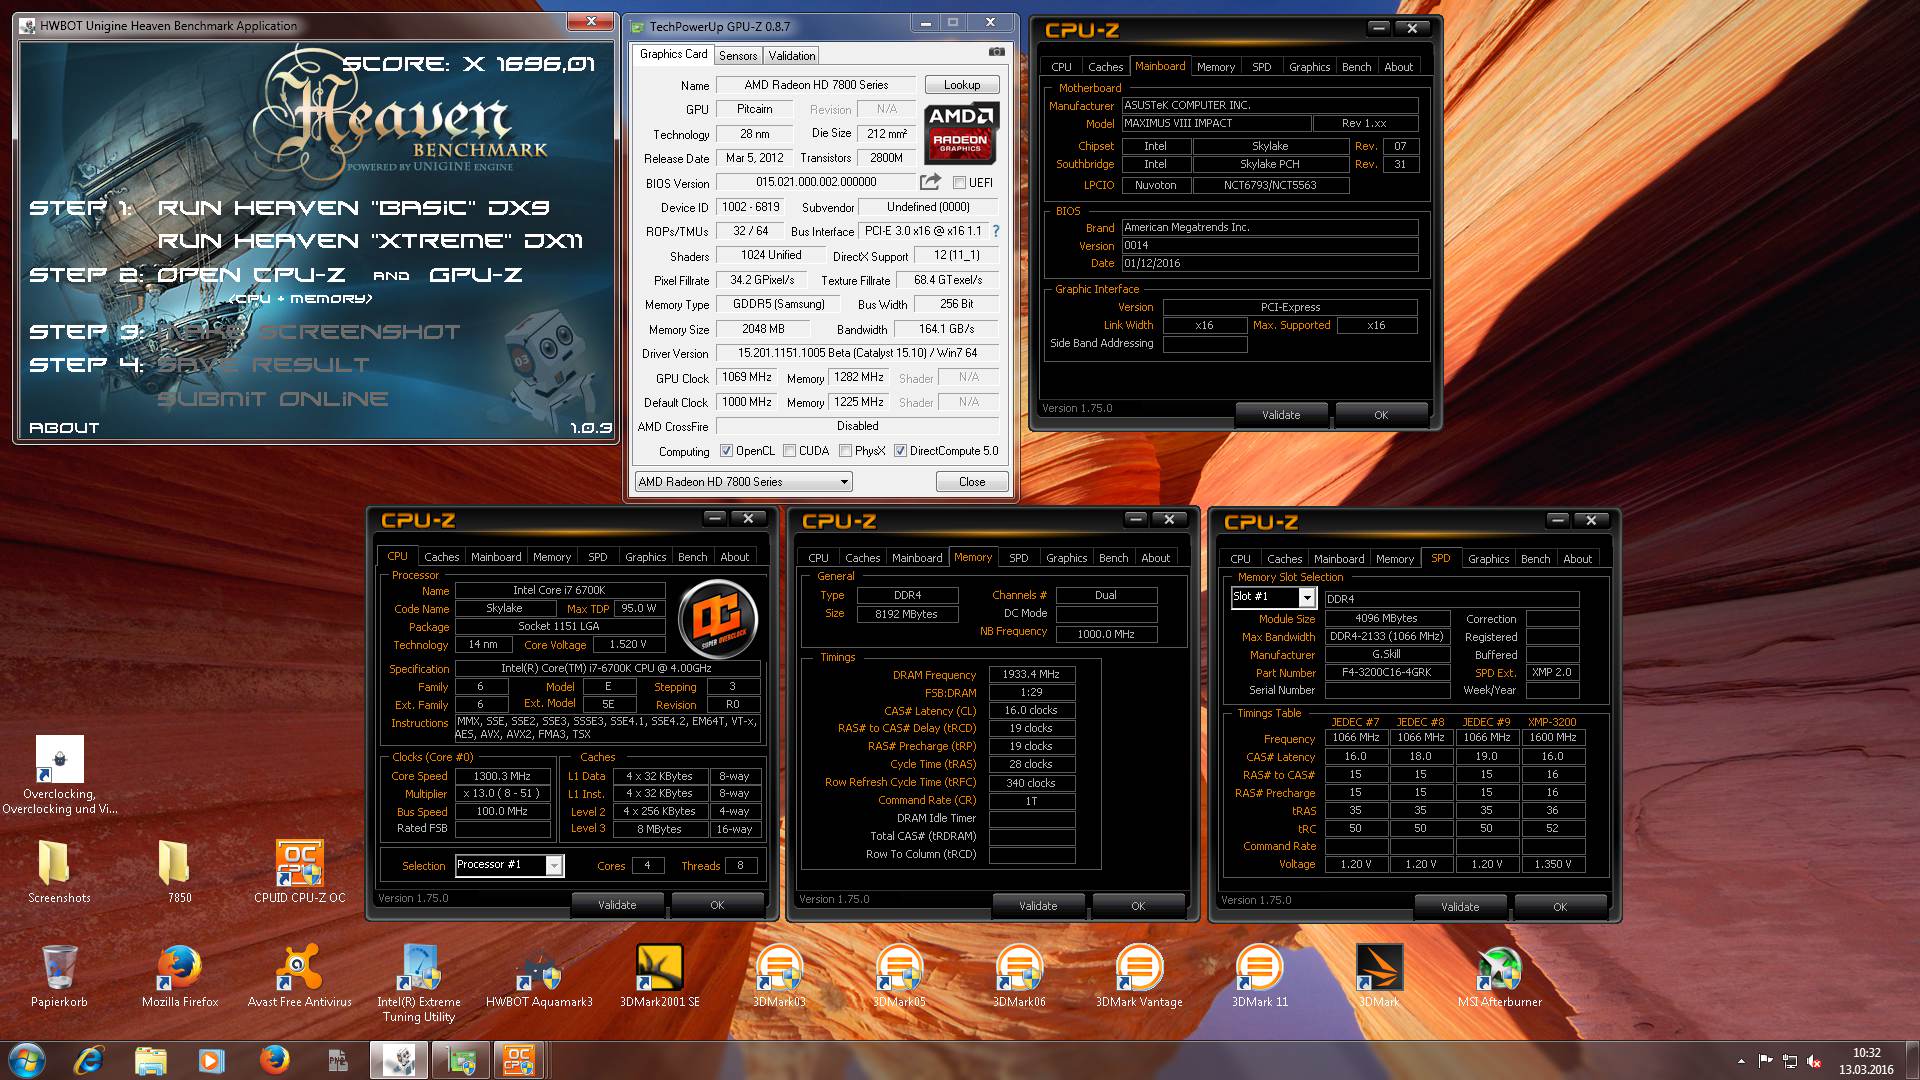Open Graphics tab in the CPU-Z Memory window
Screen dimensions: 1920x1080
pos(1066,558)
